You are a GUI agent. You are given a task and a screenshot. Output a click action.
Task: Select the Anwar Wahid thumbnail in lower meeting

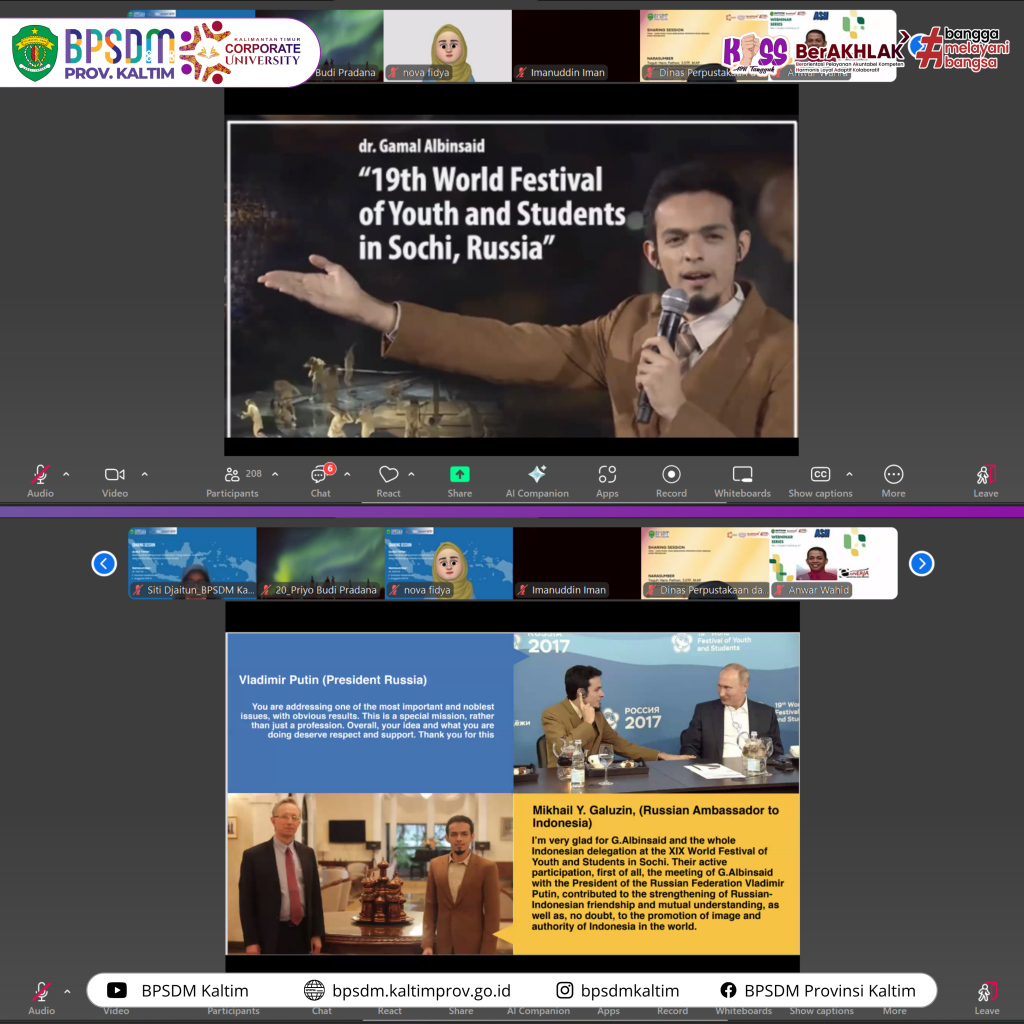[x=833, y=563]
